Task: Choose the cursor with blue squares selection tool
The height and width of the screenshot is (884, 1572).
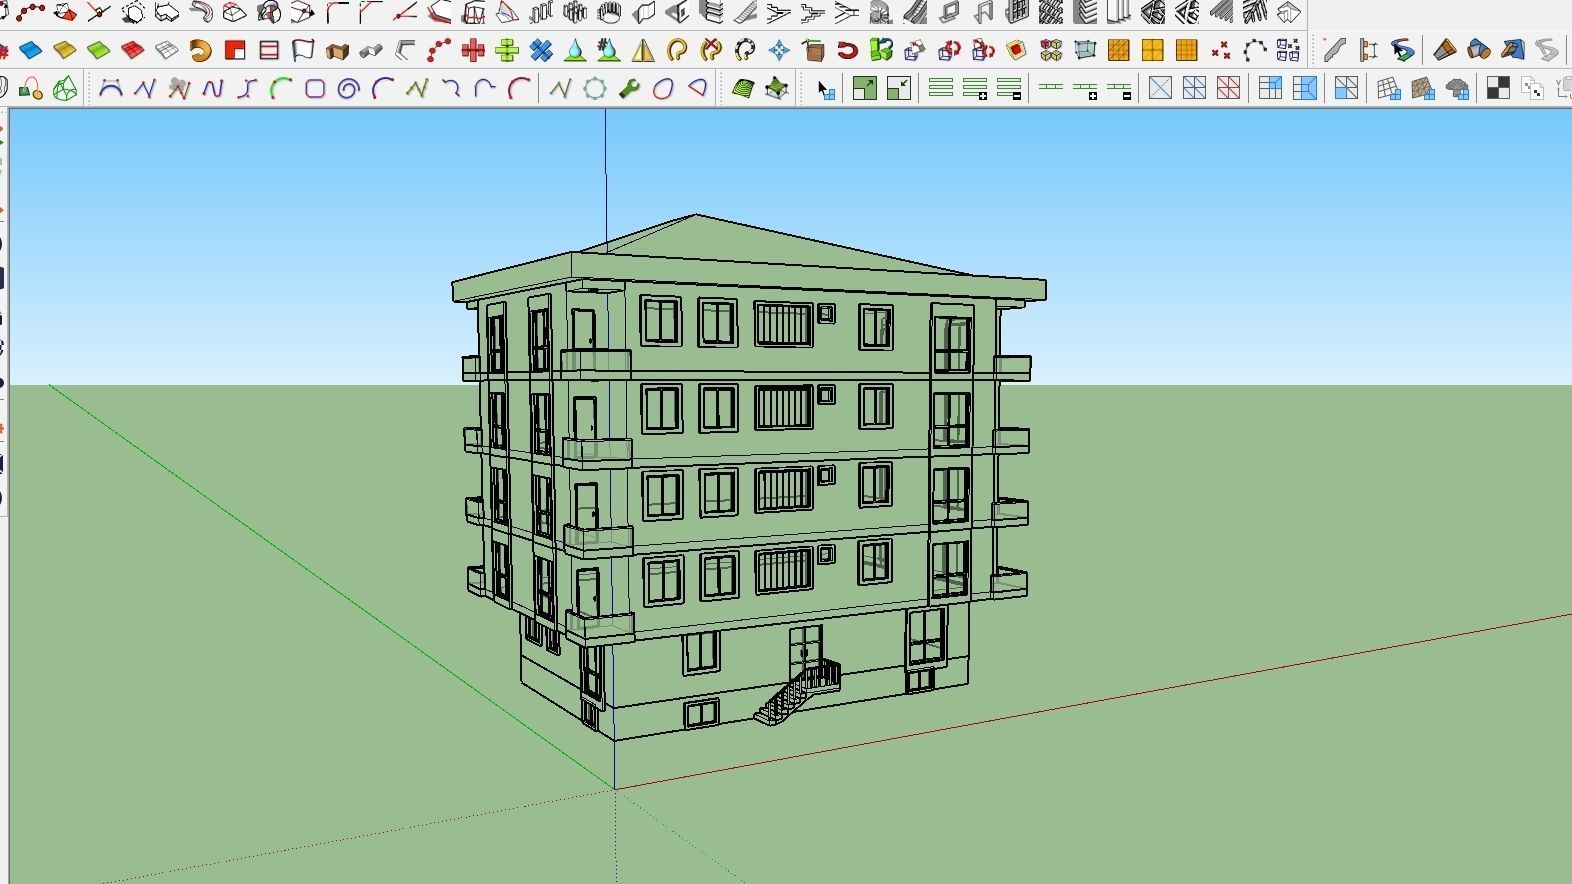Action: [x=825, y=89]
